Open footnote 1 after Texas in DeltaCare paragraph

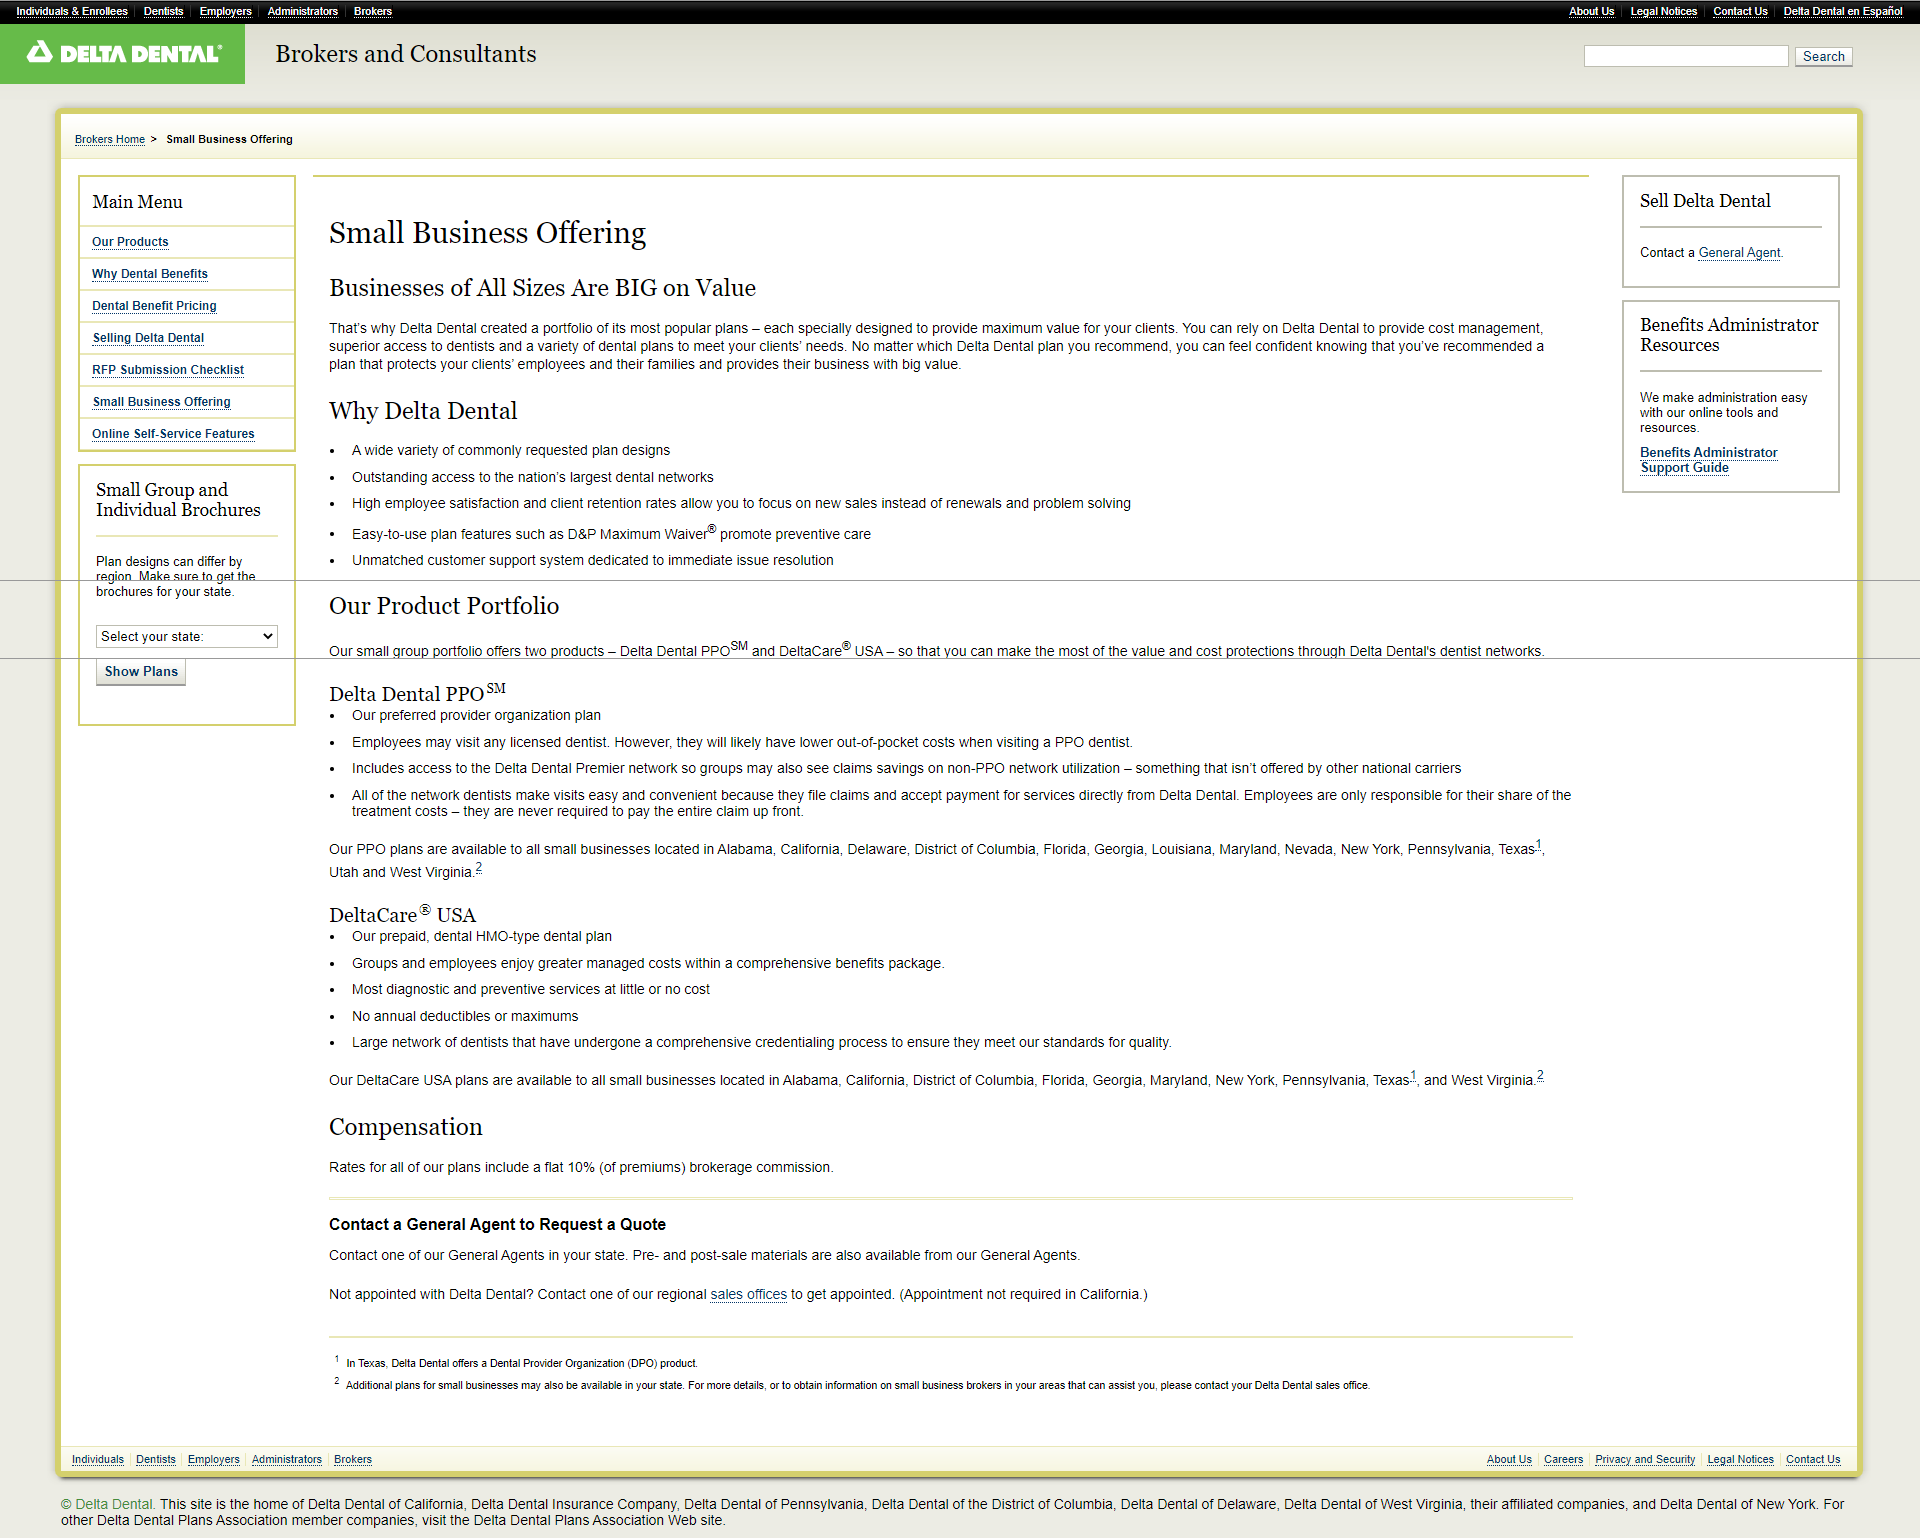click(x=1413, y=1076)
